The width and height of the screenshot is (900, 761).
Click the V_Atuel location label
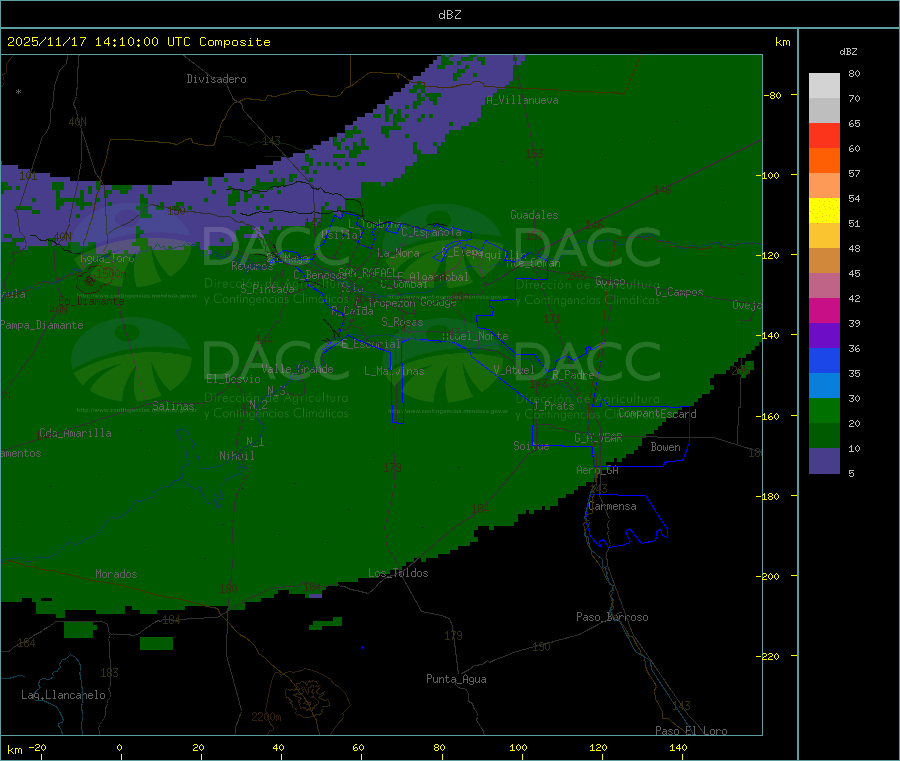(x=514, y=370)
